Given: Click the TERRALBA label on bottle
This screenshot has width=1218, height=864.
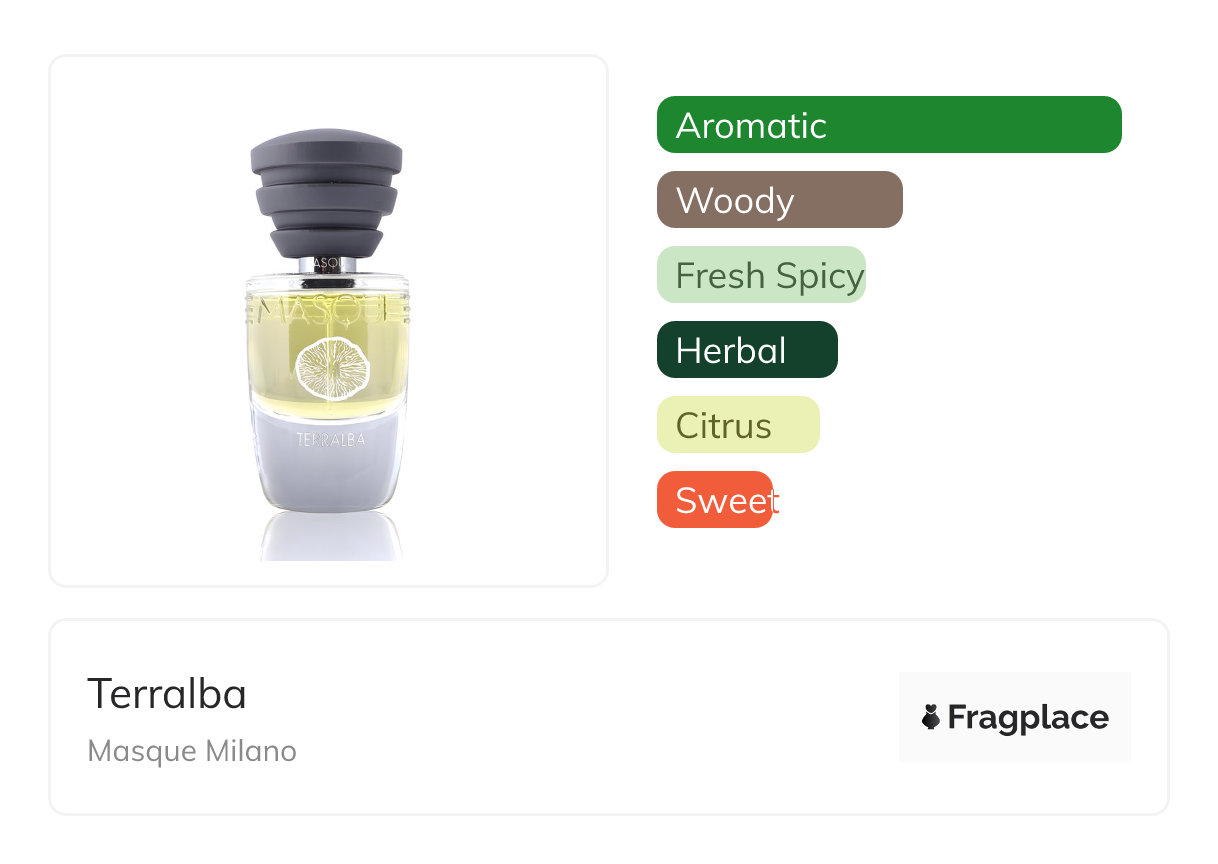Looking at the screenshot, I should pos(330,438).
